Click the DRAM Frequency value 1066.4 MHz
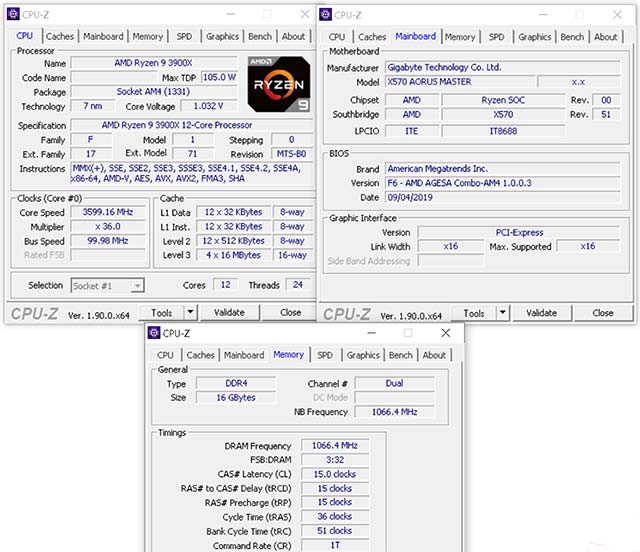This screenshot has height=552, width=640. click(335, 445)
